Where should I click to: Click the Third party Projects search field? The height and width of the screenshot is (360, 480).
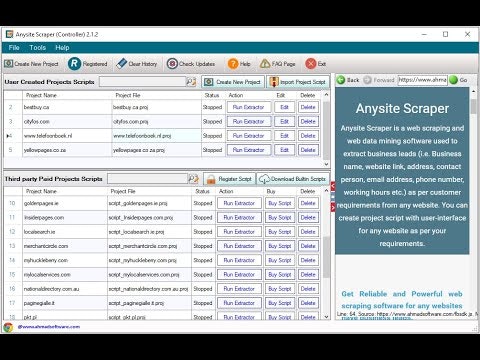148,179
